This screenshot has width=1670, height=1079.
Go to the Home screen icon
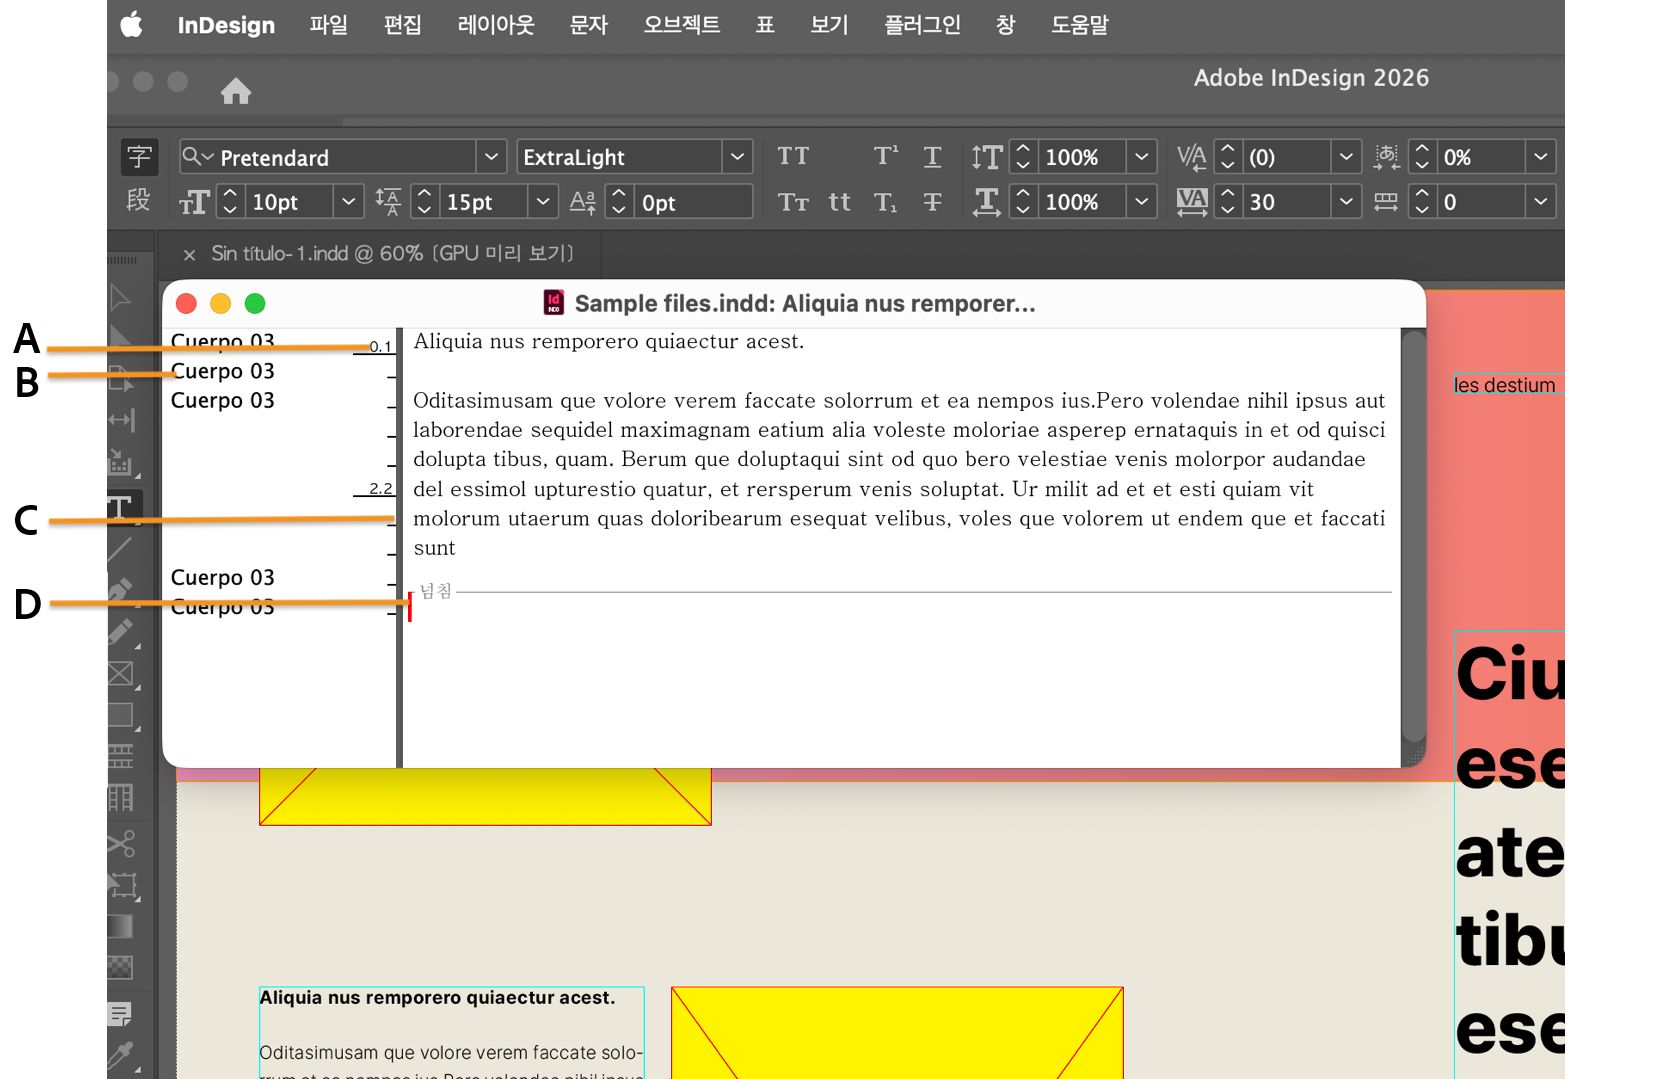(x=236, y=91)
